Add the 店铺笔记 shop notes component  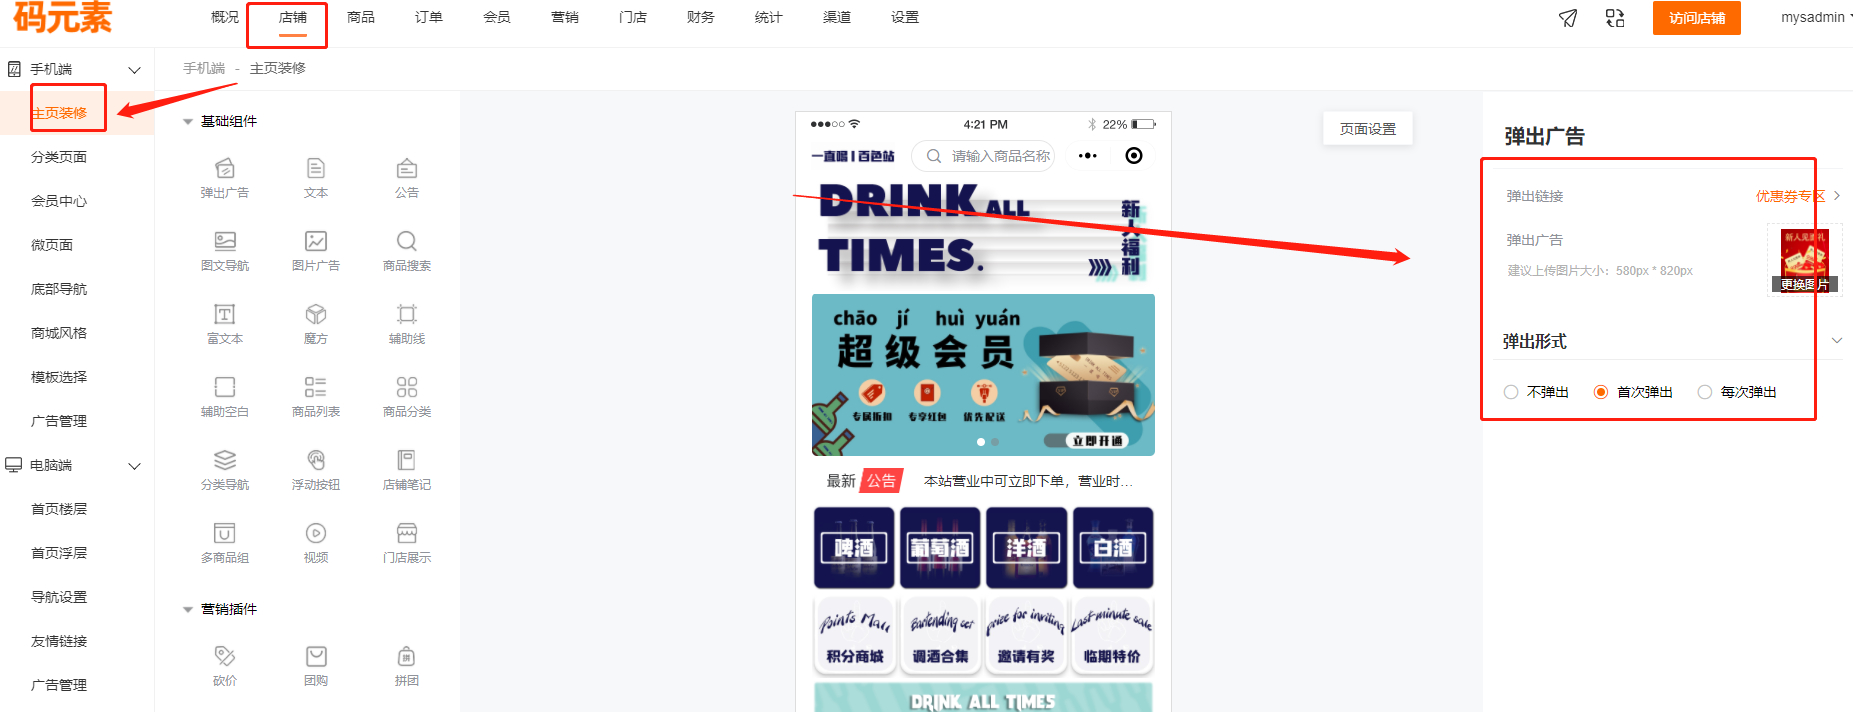click(407, 470)
